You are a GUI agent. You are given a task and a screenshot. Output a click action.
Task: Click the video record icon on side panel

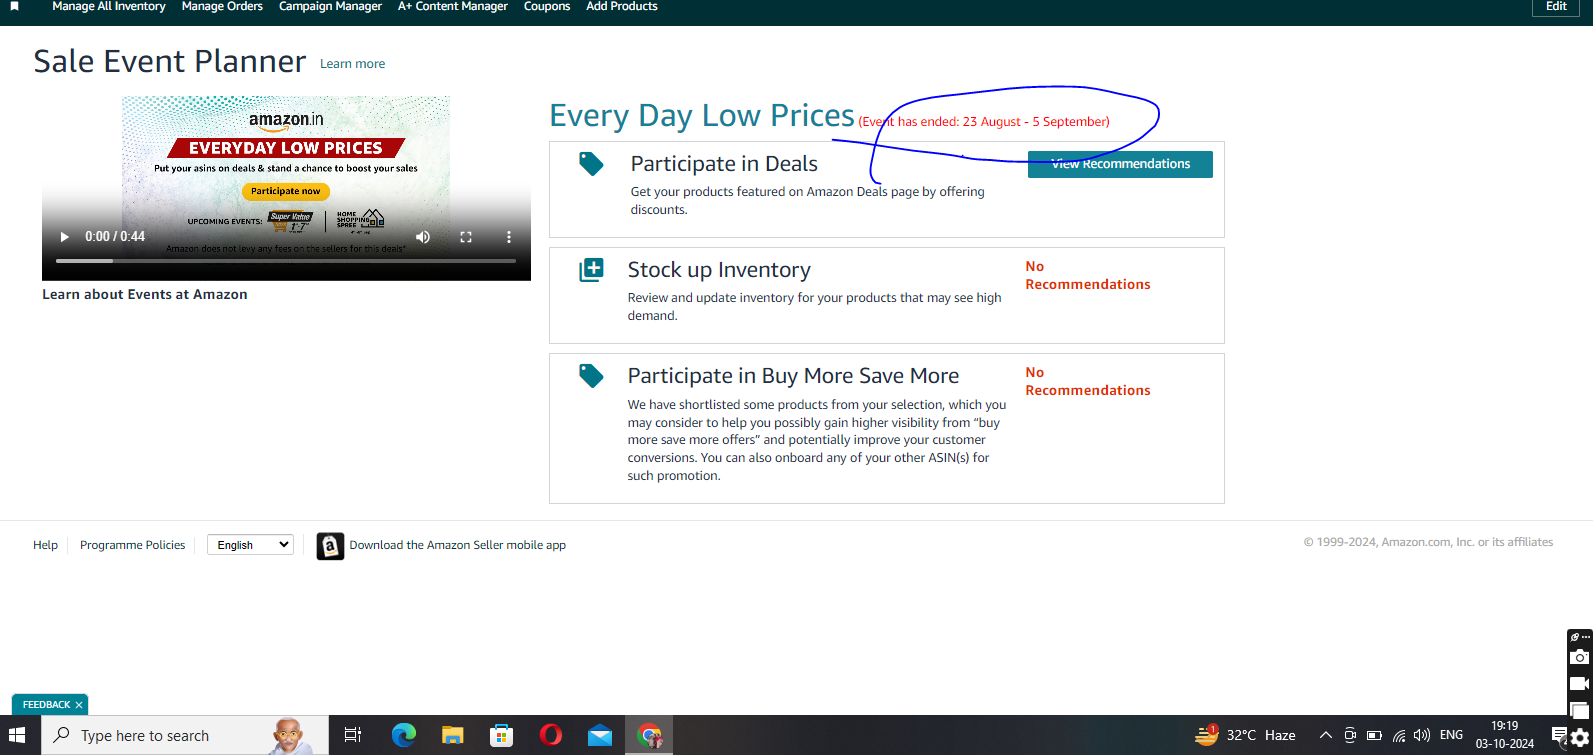(1579, 684)
